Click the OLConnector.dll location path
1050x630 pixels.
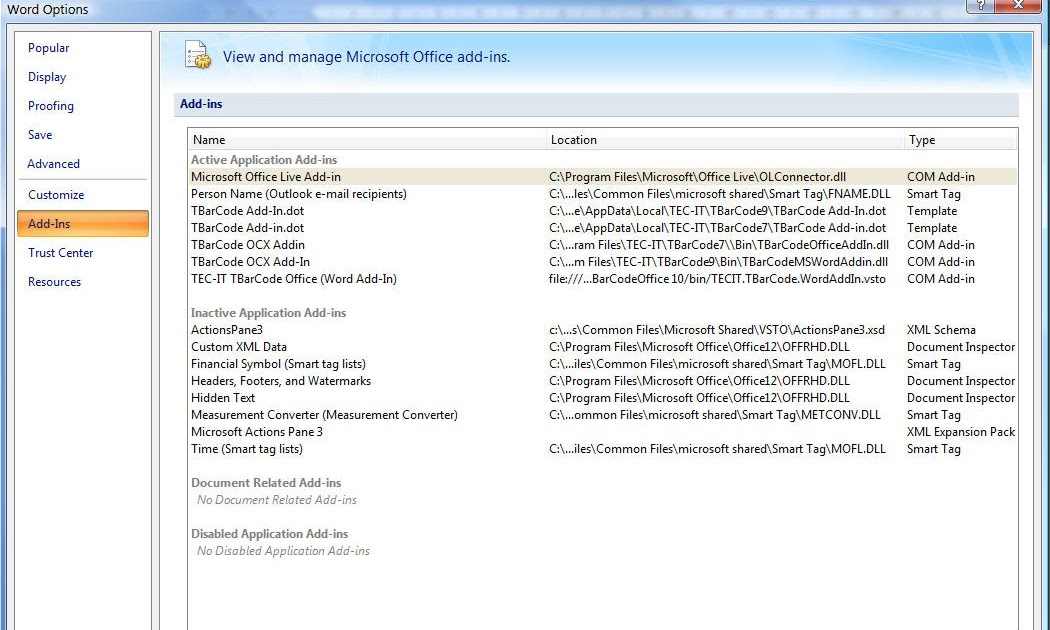tap(697, 177)
